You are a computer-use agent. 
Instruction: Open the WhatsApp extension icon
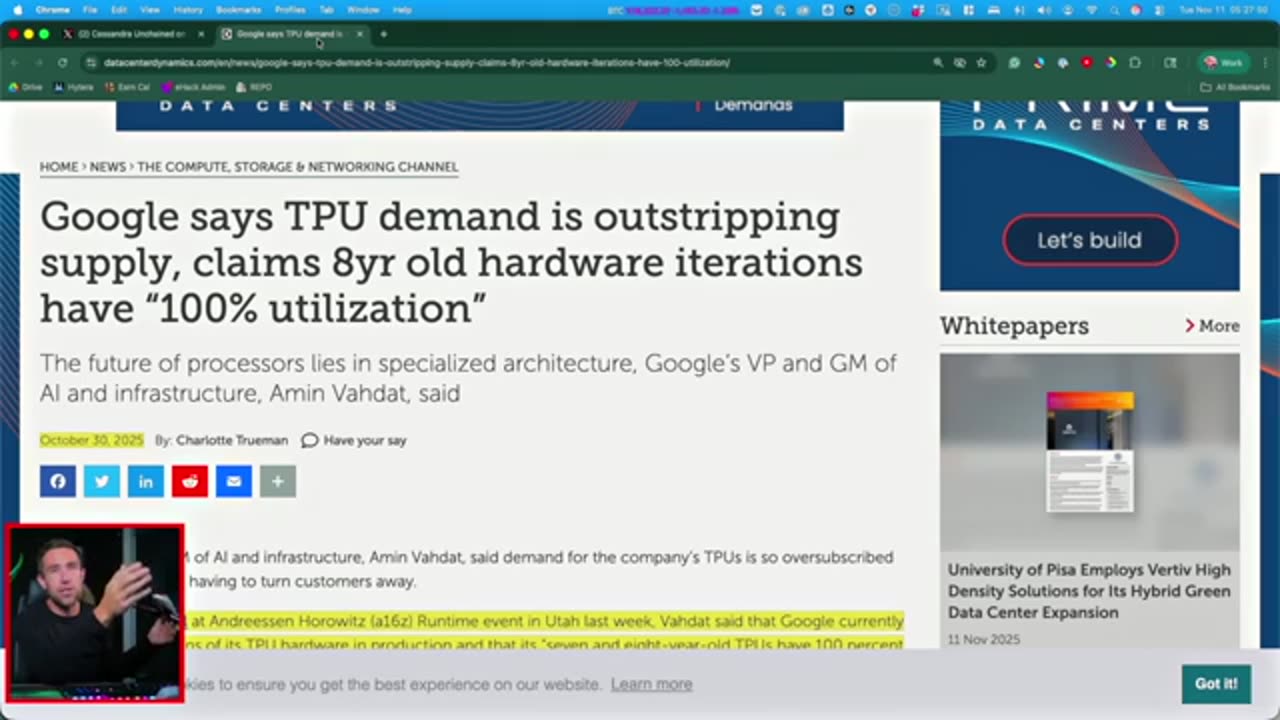1014,62
